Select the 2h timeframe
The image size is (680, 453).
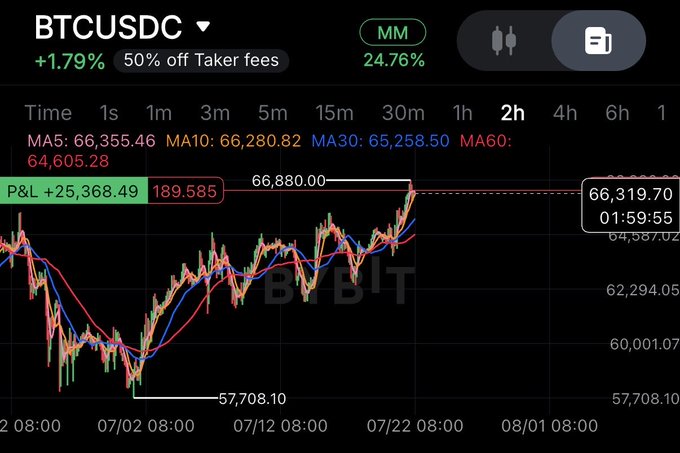pyautogui.click(x=513, y=113)
